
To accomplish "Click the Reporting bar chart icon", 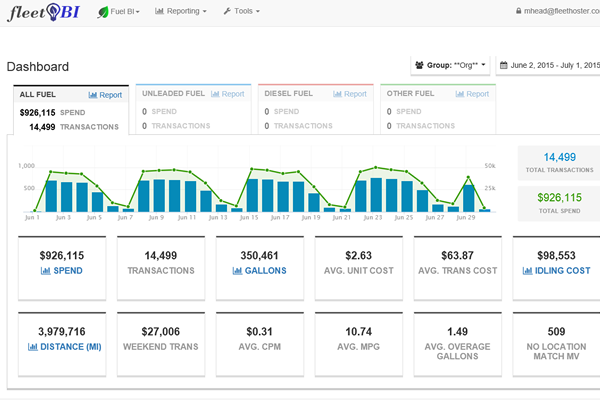I will [159, 11].
